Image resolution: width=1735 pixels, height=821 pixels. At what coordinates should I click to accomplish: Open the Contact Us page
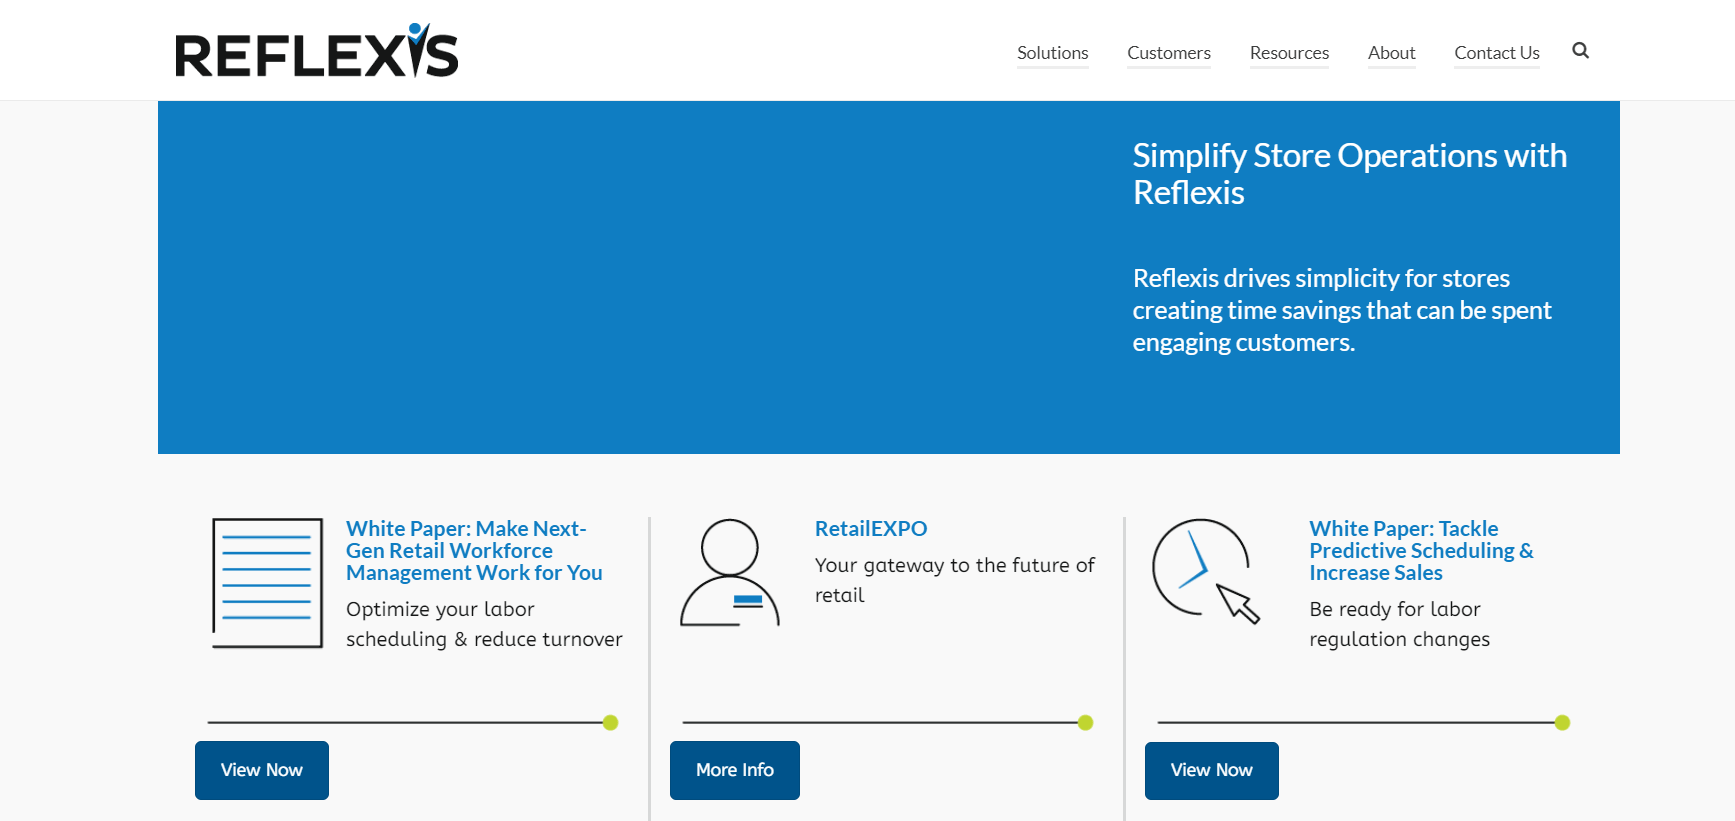coord(1496,53)
